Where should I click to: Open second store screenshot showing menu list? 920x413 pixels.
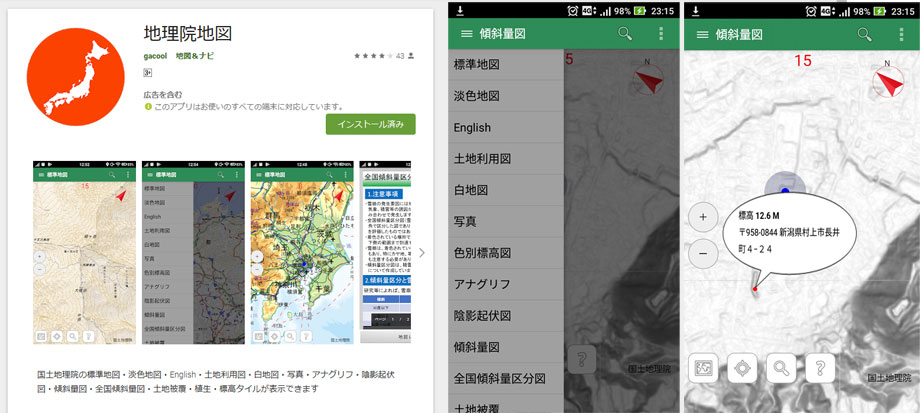192,252
